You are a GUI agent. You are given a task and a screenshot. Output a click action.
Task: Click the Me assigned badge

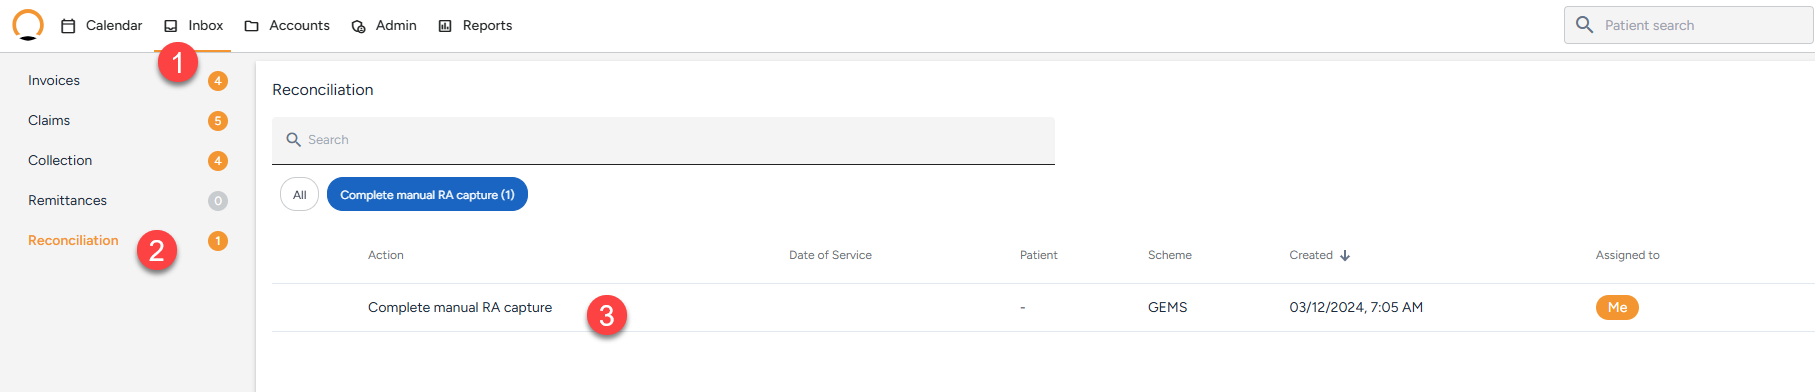[1617, 308]
